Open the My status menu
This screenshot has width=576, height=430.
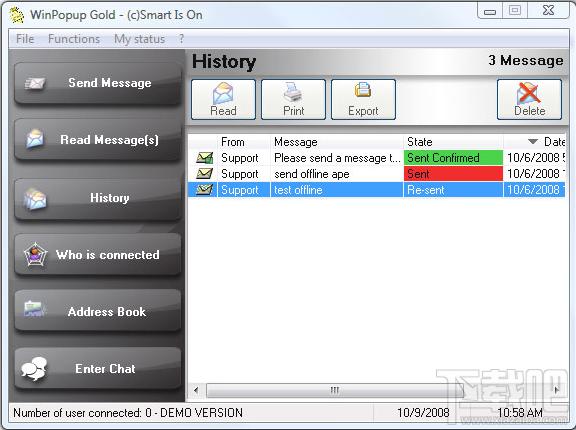(x=139, y=39)
